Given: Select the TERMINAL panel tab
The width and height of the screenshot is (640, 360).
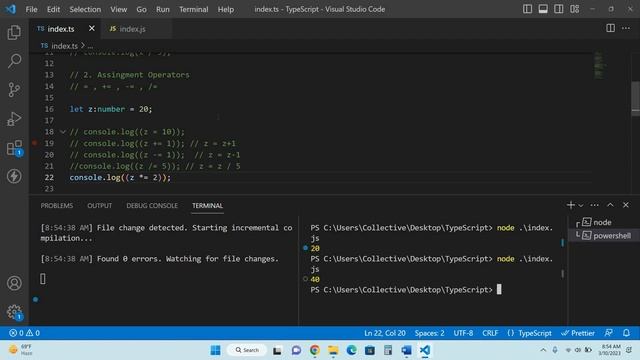Looking at the screenshot, I should [207, 205].
